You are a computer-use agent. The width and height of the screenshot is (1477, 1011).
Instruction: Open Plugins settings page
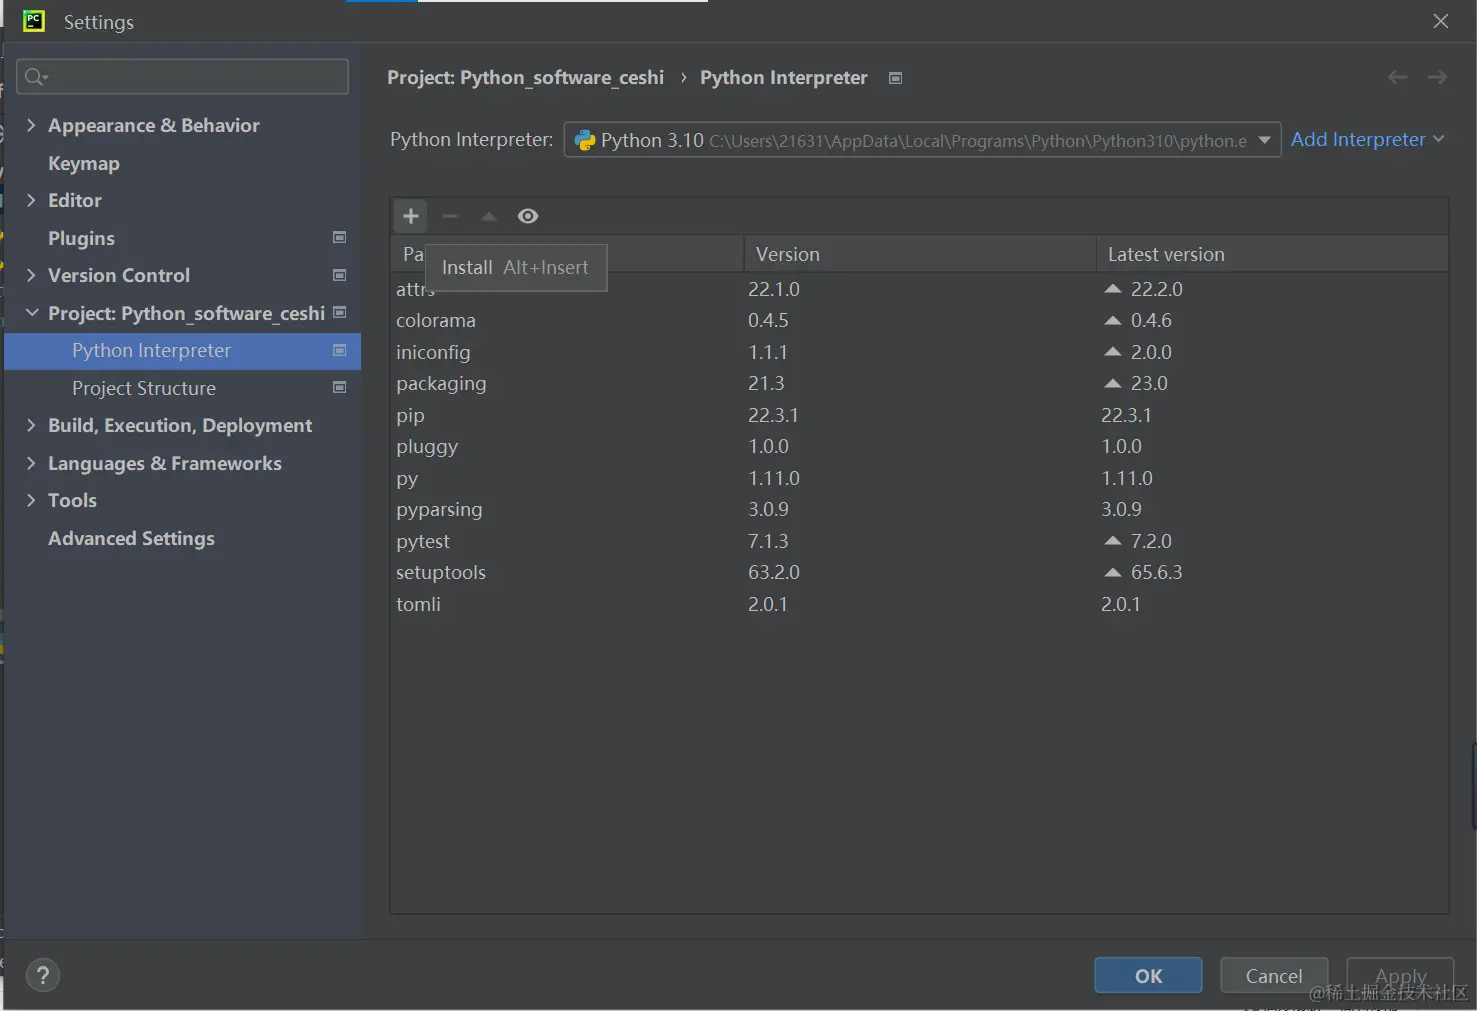81,238
